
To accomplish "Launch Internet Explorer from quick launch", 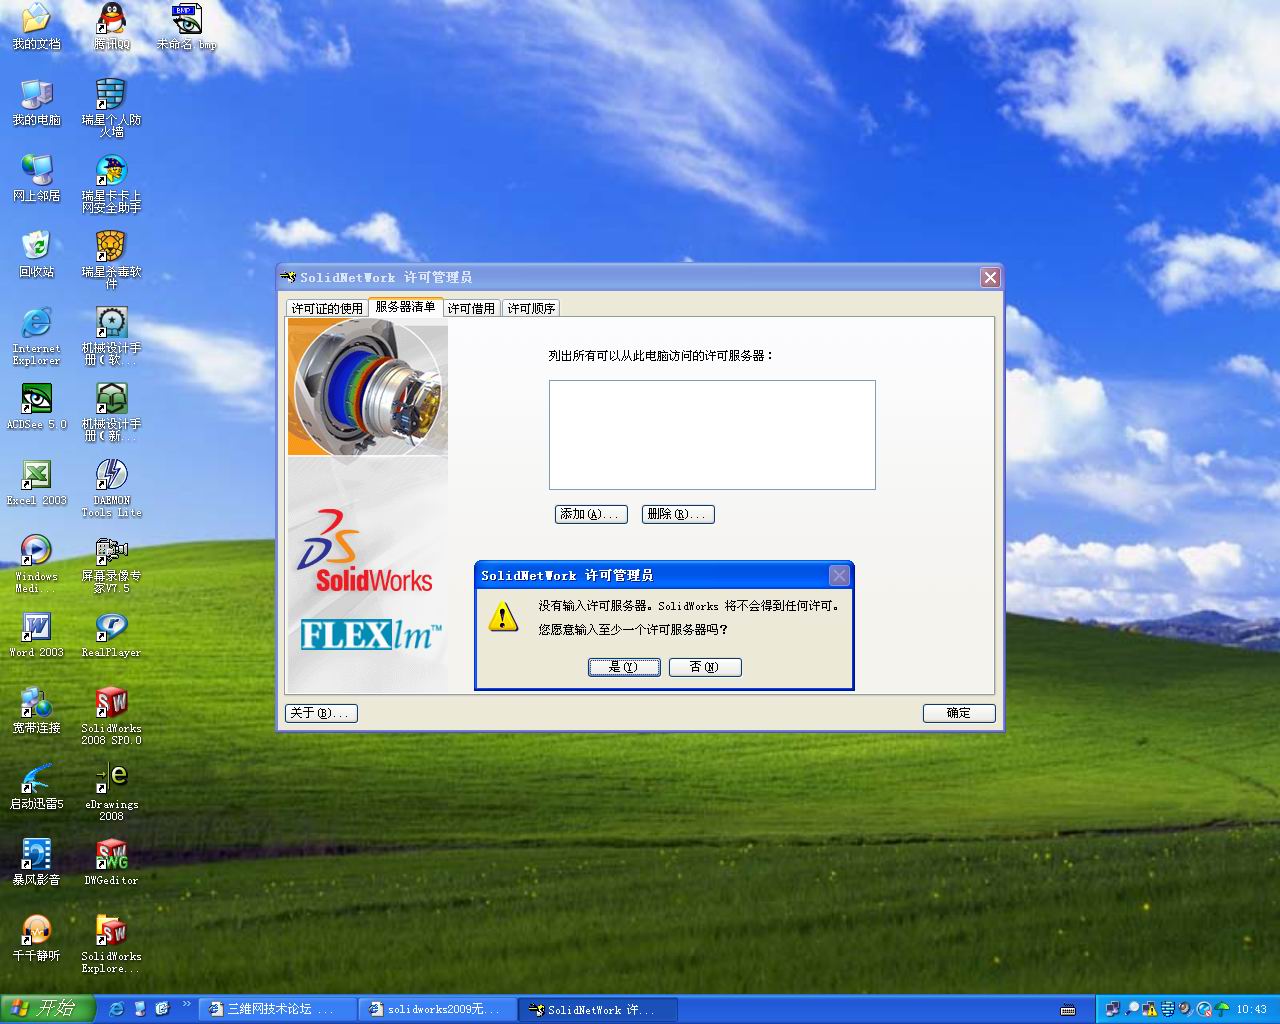I will coord(116,1009).
